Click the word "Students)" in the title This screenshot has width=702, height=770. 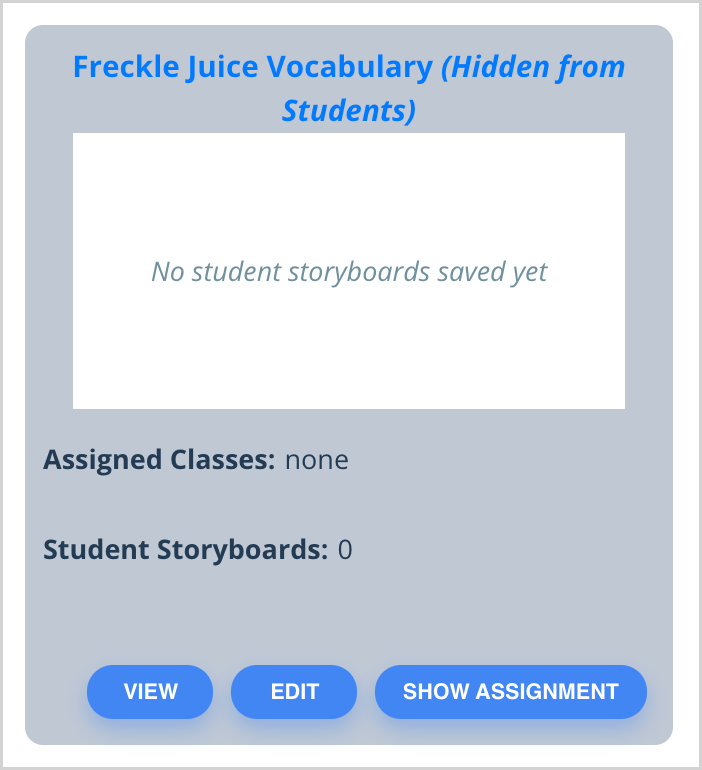click(x=349, y=110)
